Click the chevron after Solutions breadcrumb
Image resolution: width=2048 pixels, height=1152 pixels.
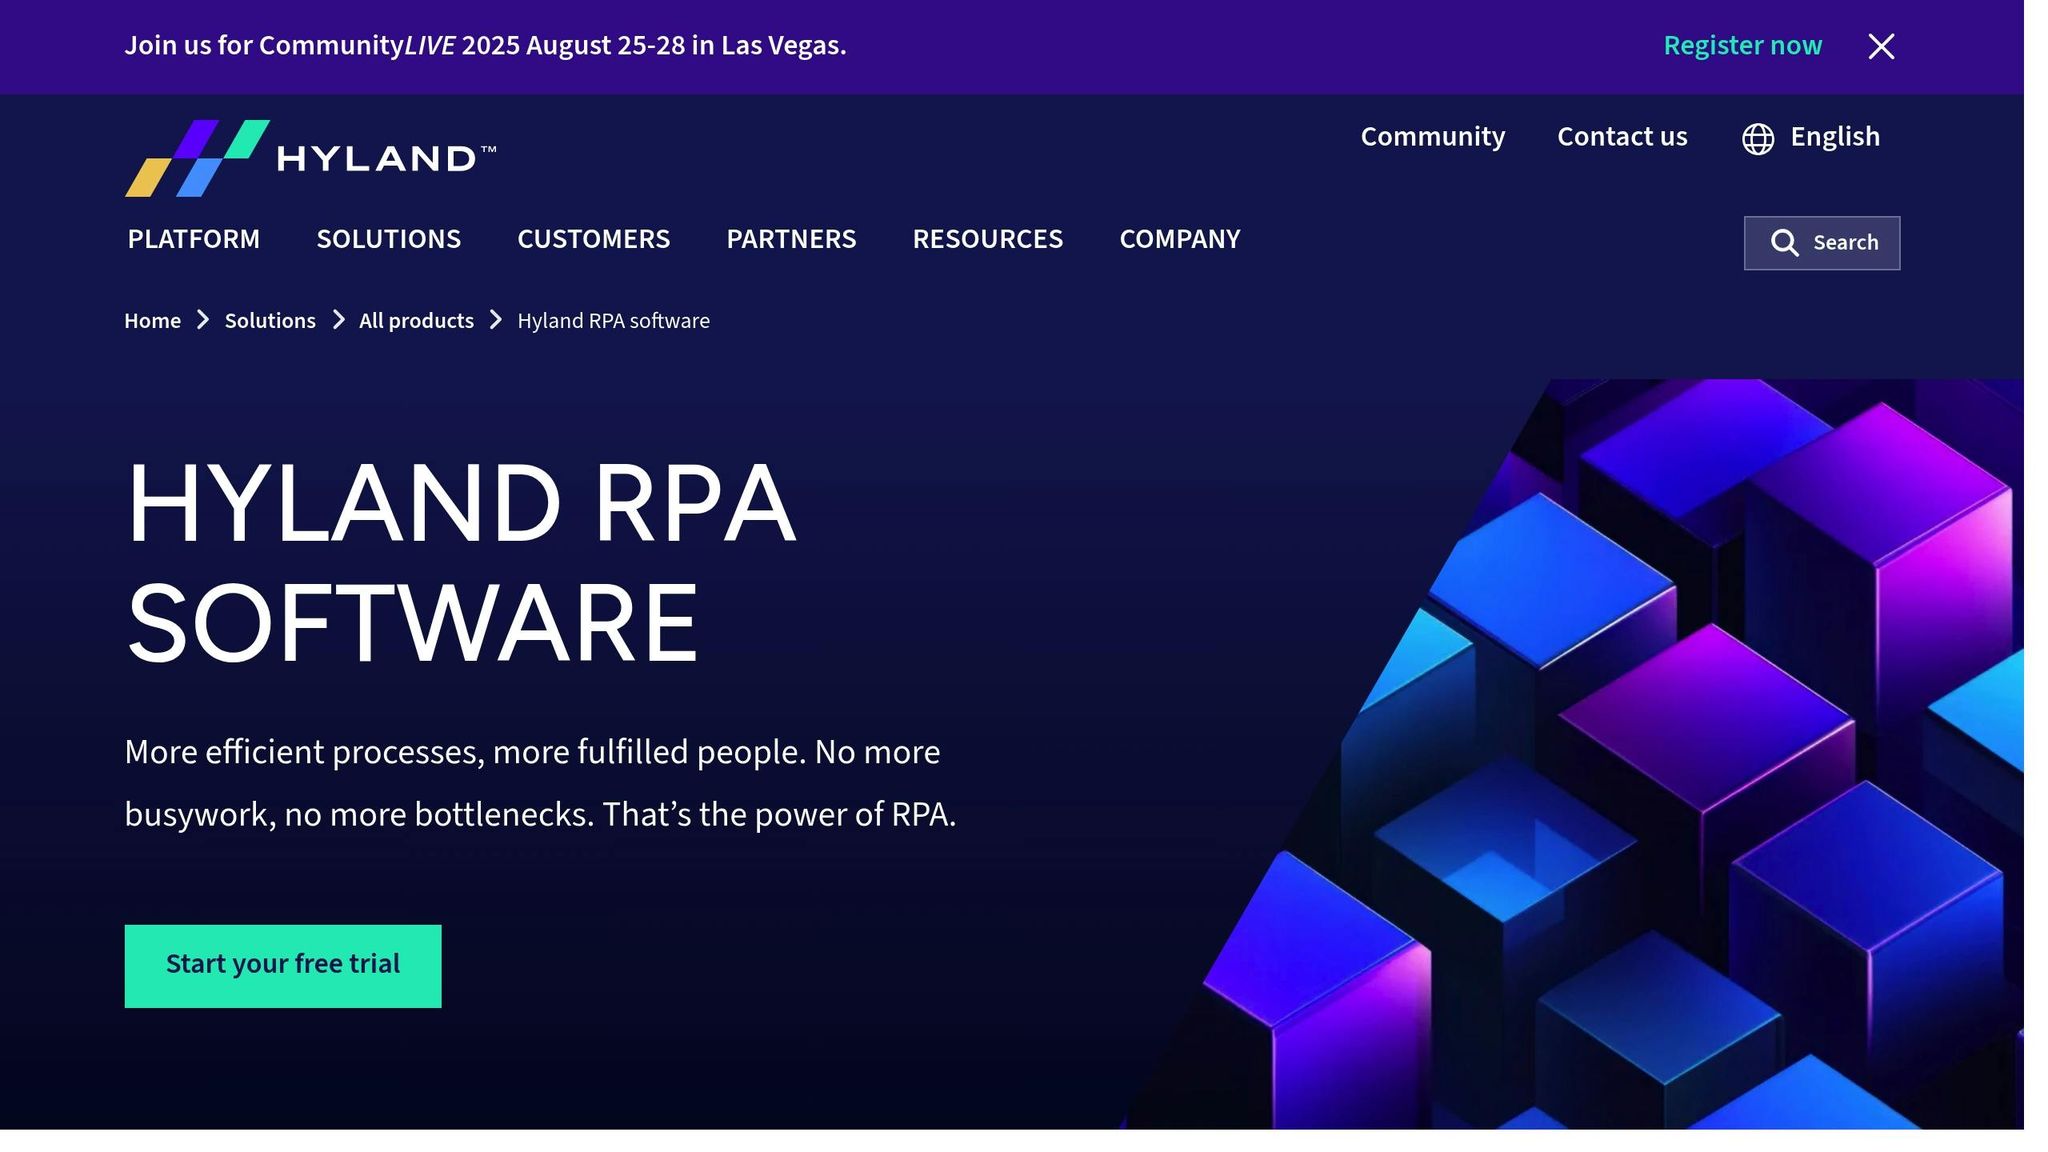(338, 320)
